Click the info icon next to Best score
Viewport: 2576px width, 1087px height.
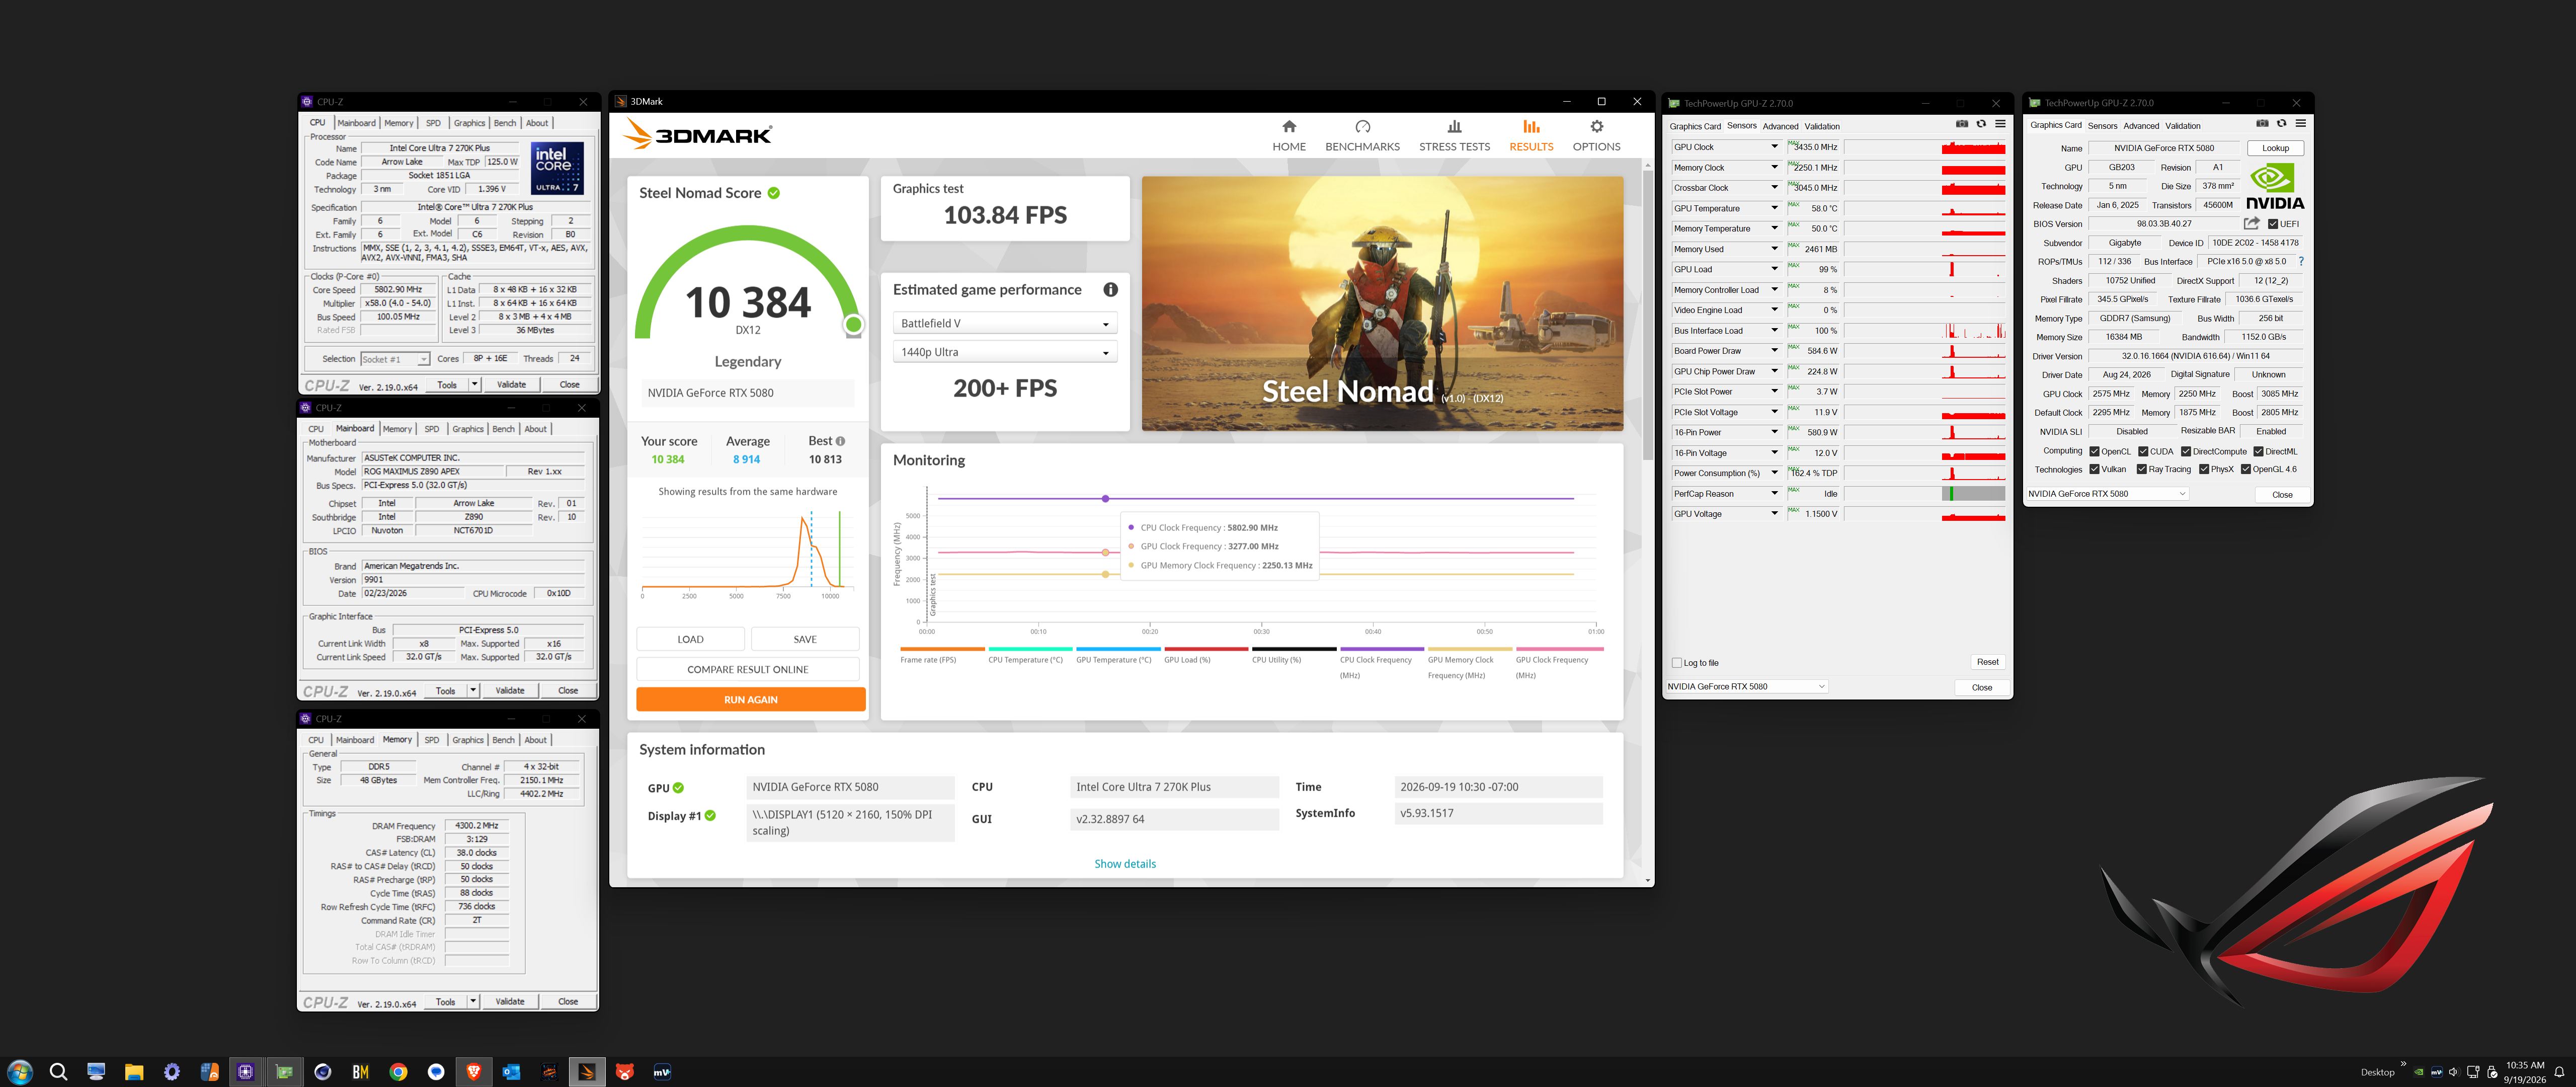840,441
